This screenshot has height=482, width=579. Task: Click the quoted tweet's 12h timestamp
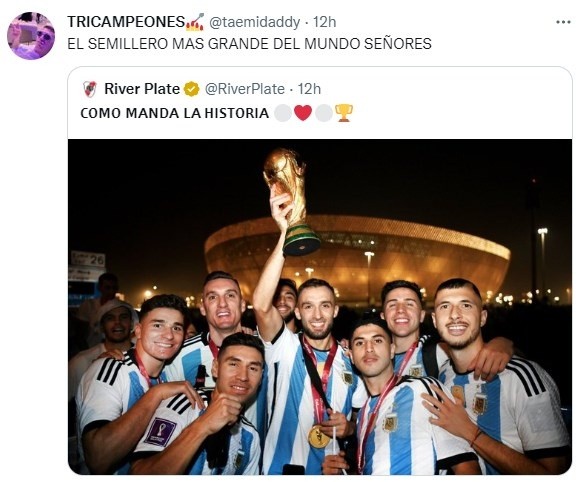coord(309,89)
